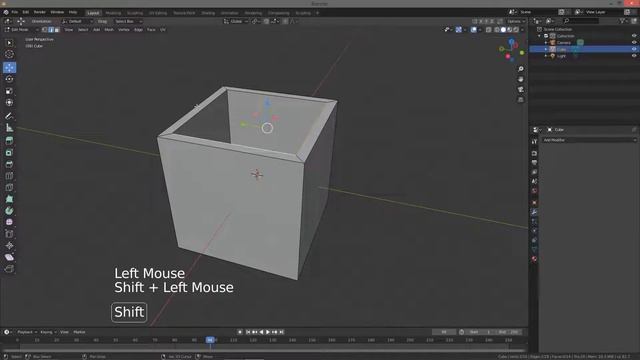Open the Playback dropdown in timeline
Screen dimensions: 640x360
[x=27, y=332]
